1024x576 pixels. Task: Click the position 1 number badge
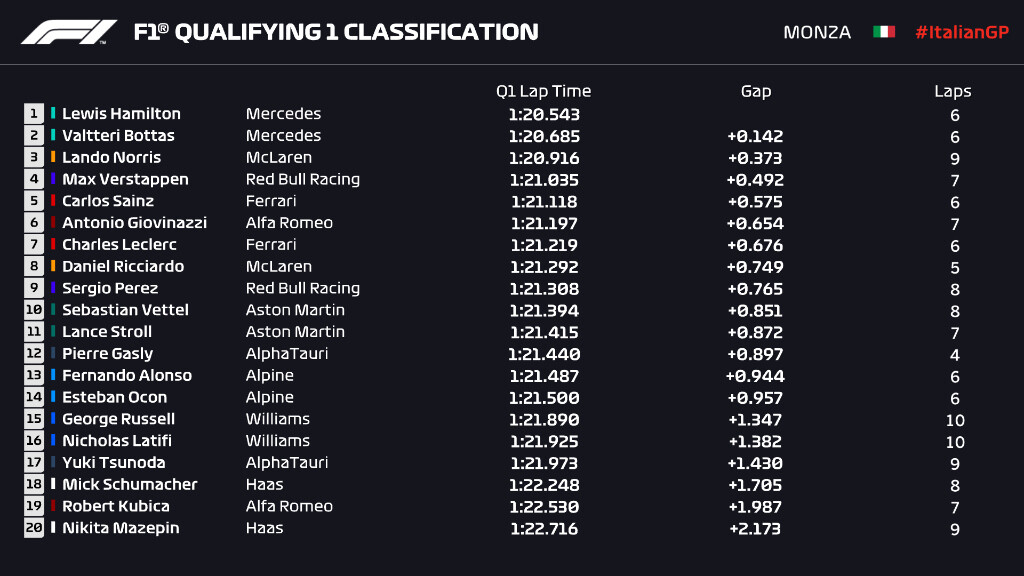tap(35, 114)
